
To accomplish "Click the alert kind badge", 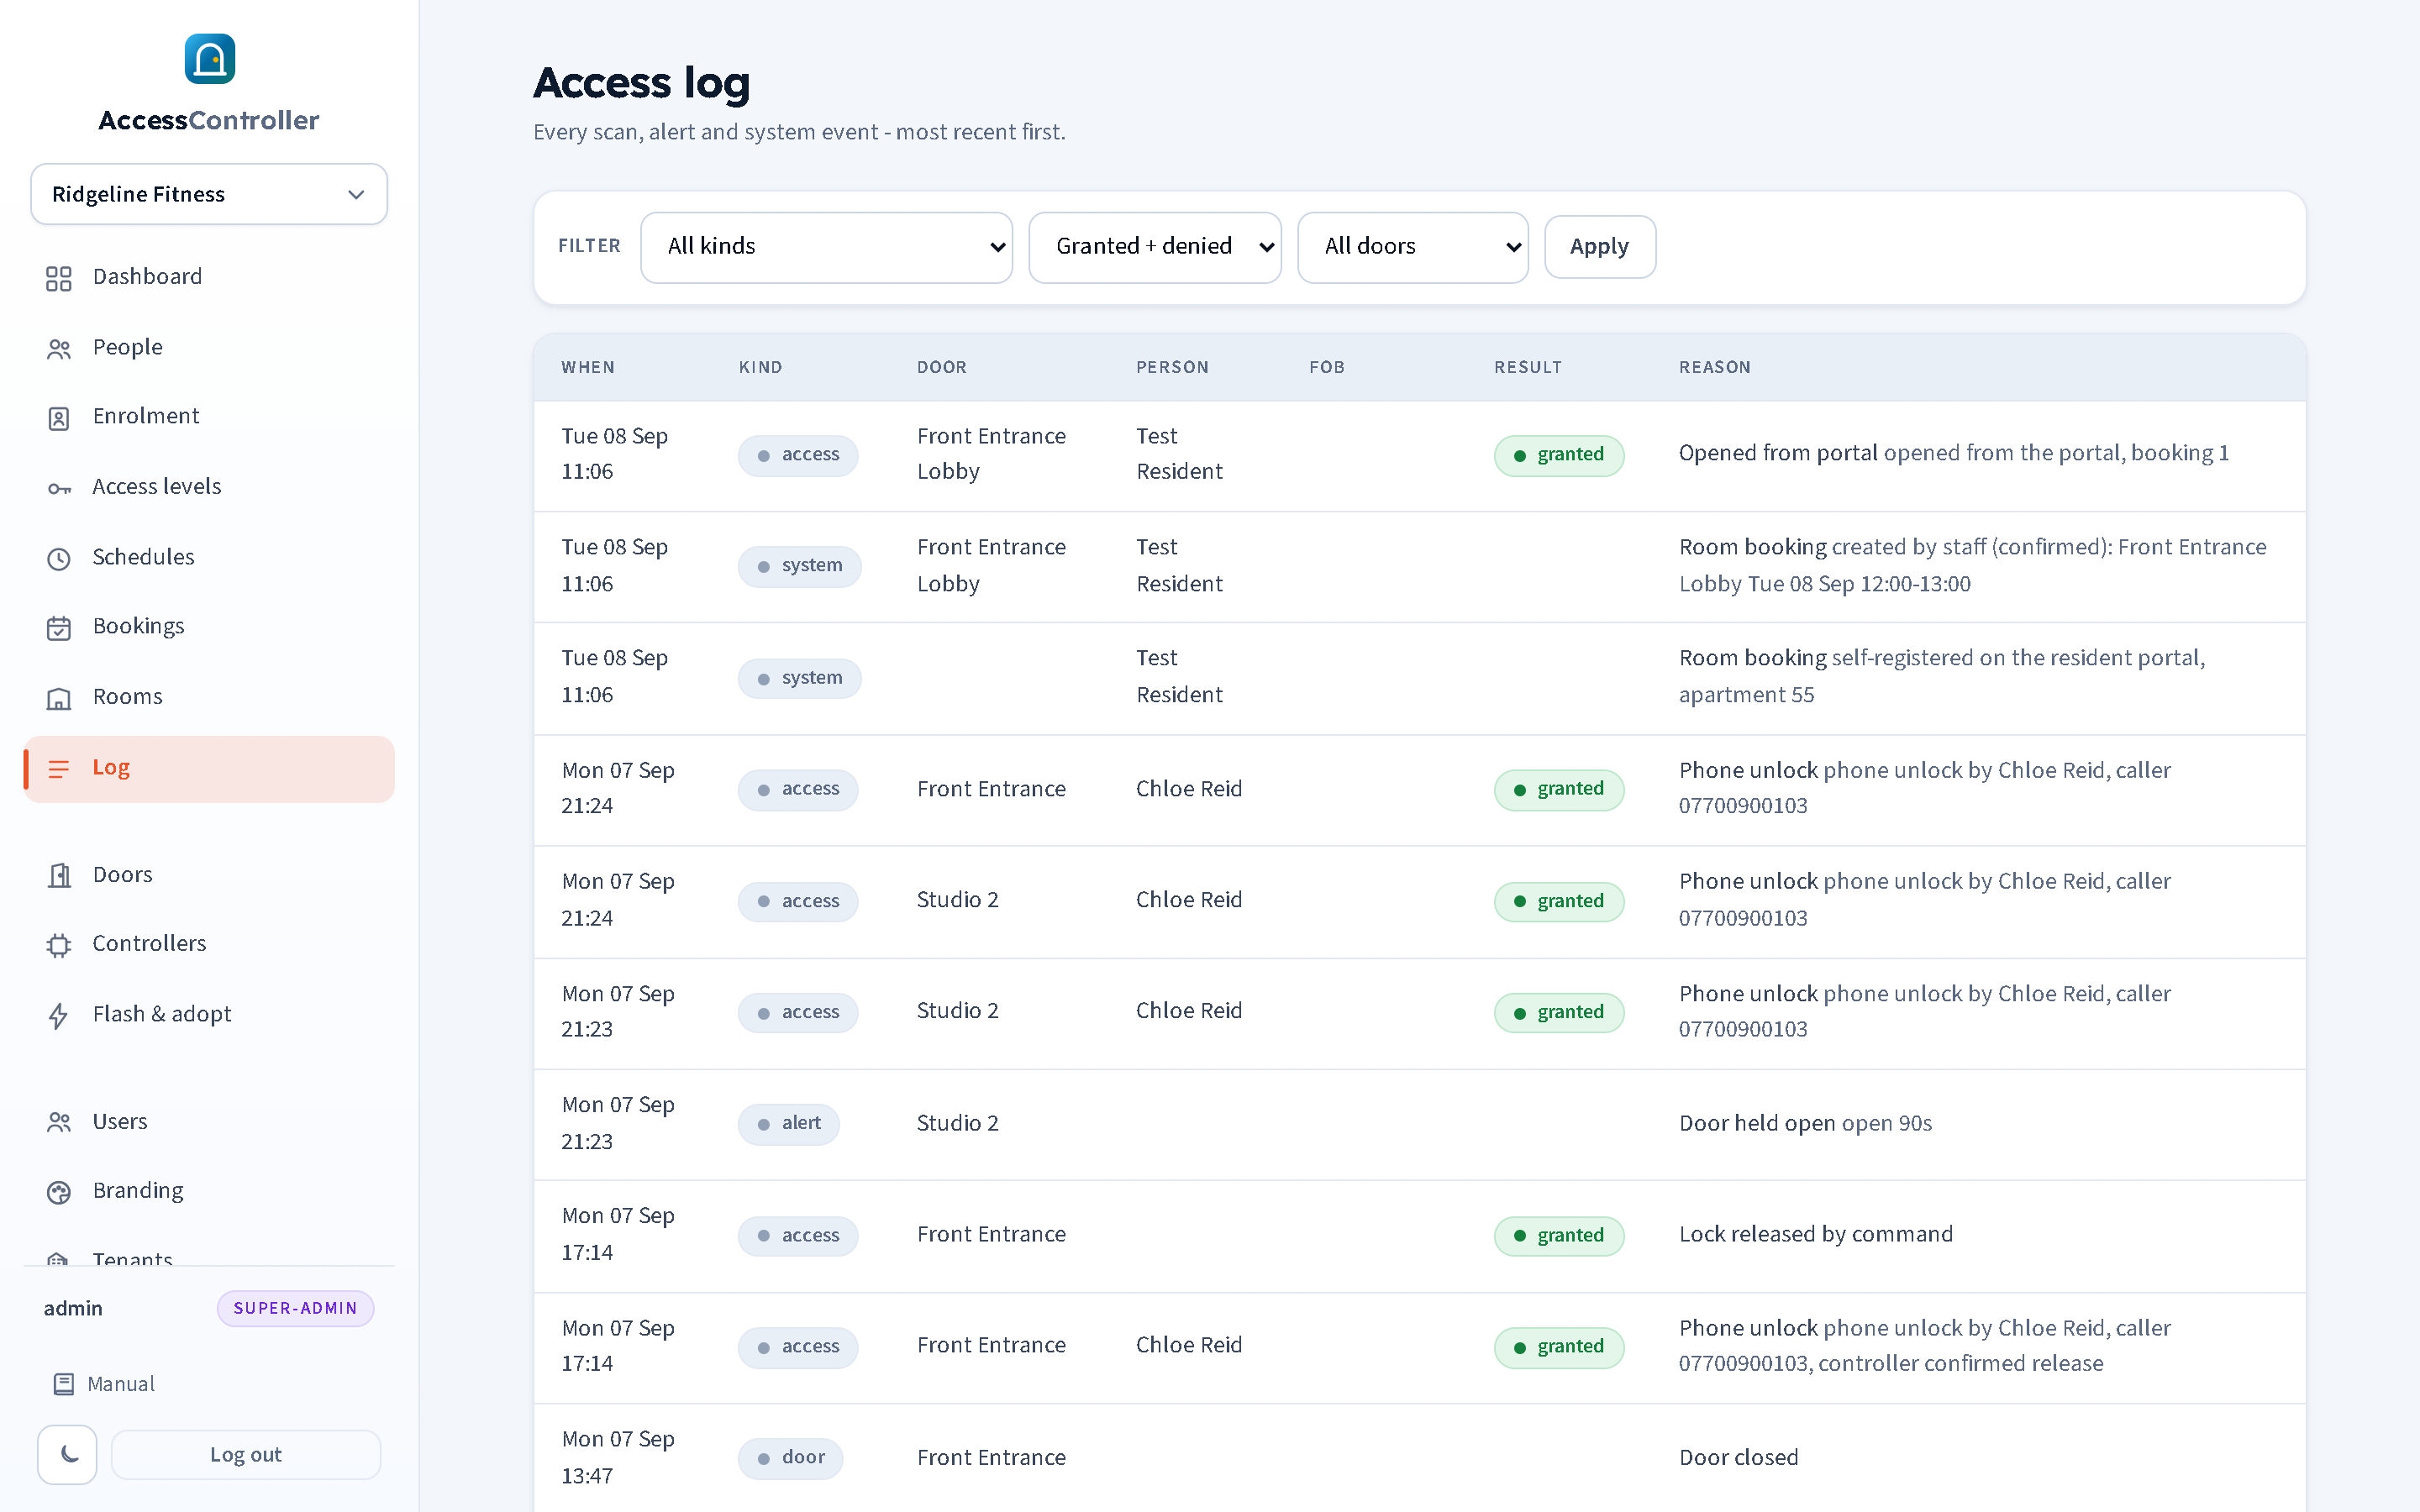I will coord(789,1123).
